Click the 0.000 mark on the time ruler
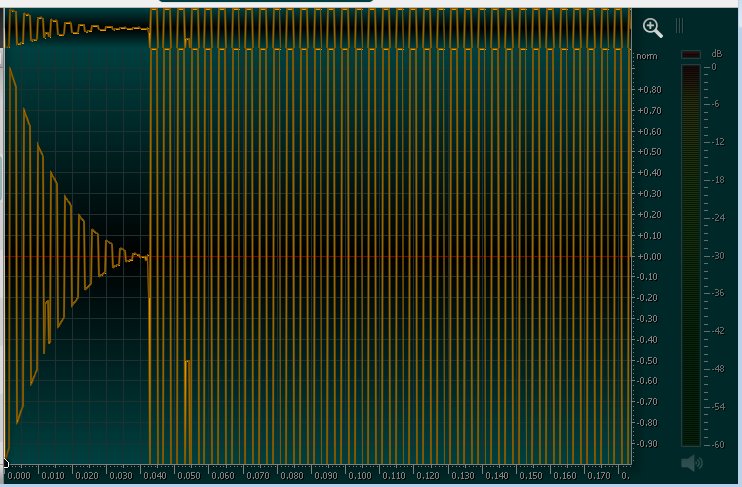Viewport: 742px width, 487px height. pos(19,475)
